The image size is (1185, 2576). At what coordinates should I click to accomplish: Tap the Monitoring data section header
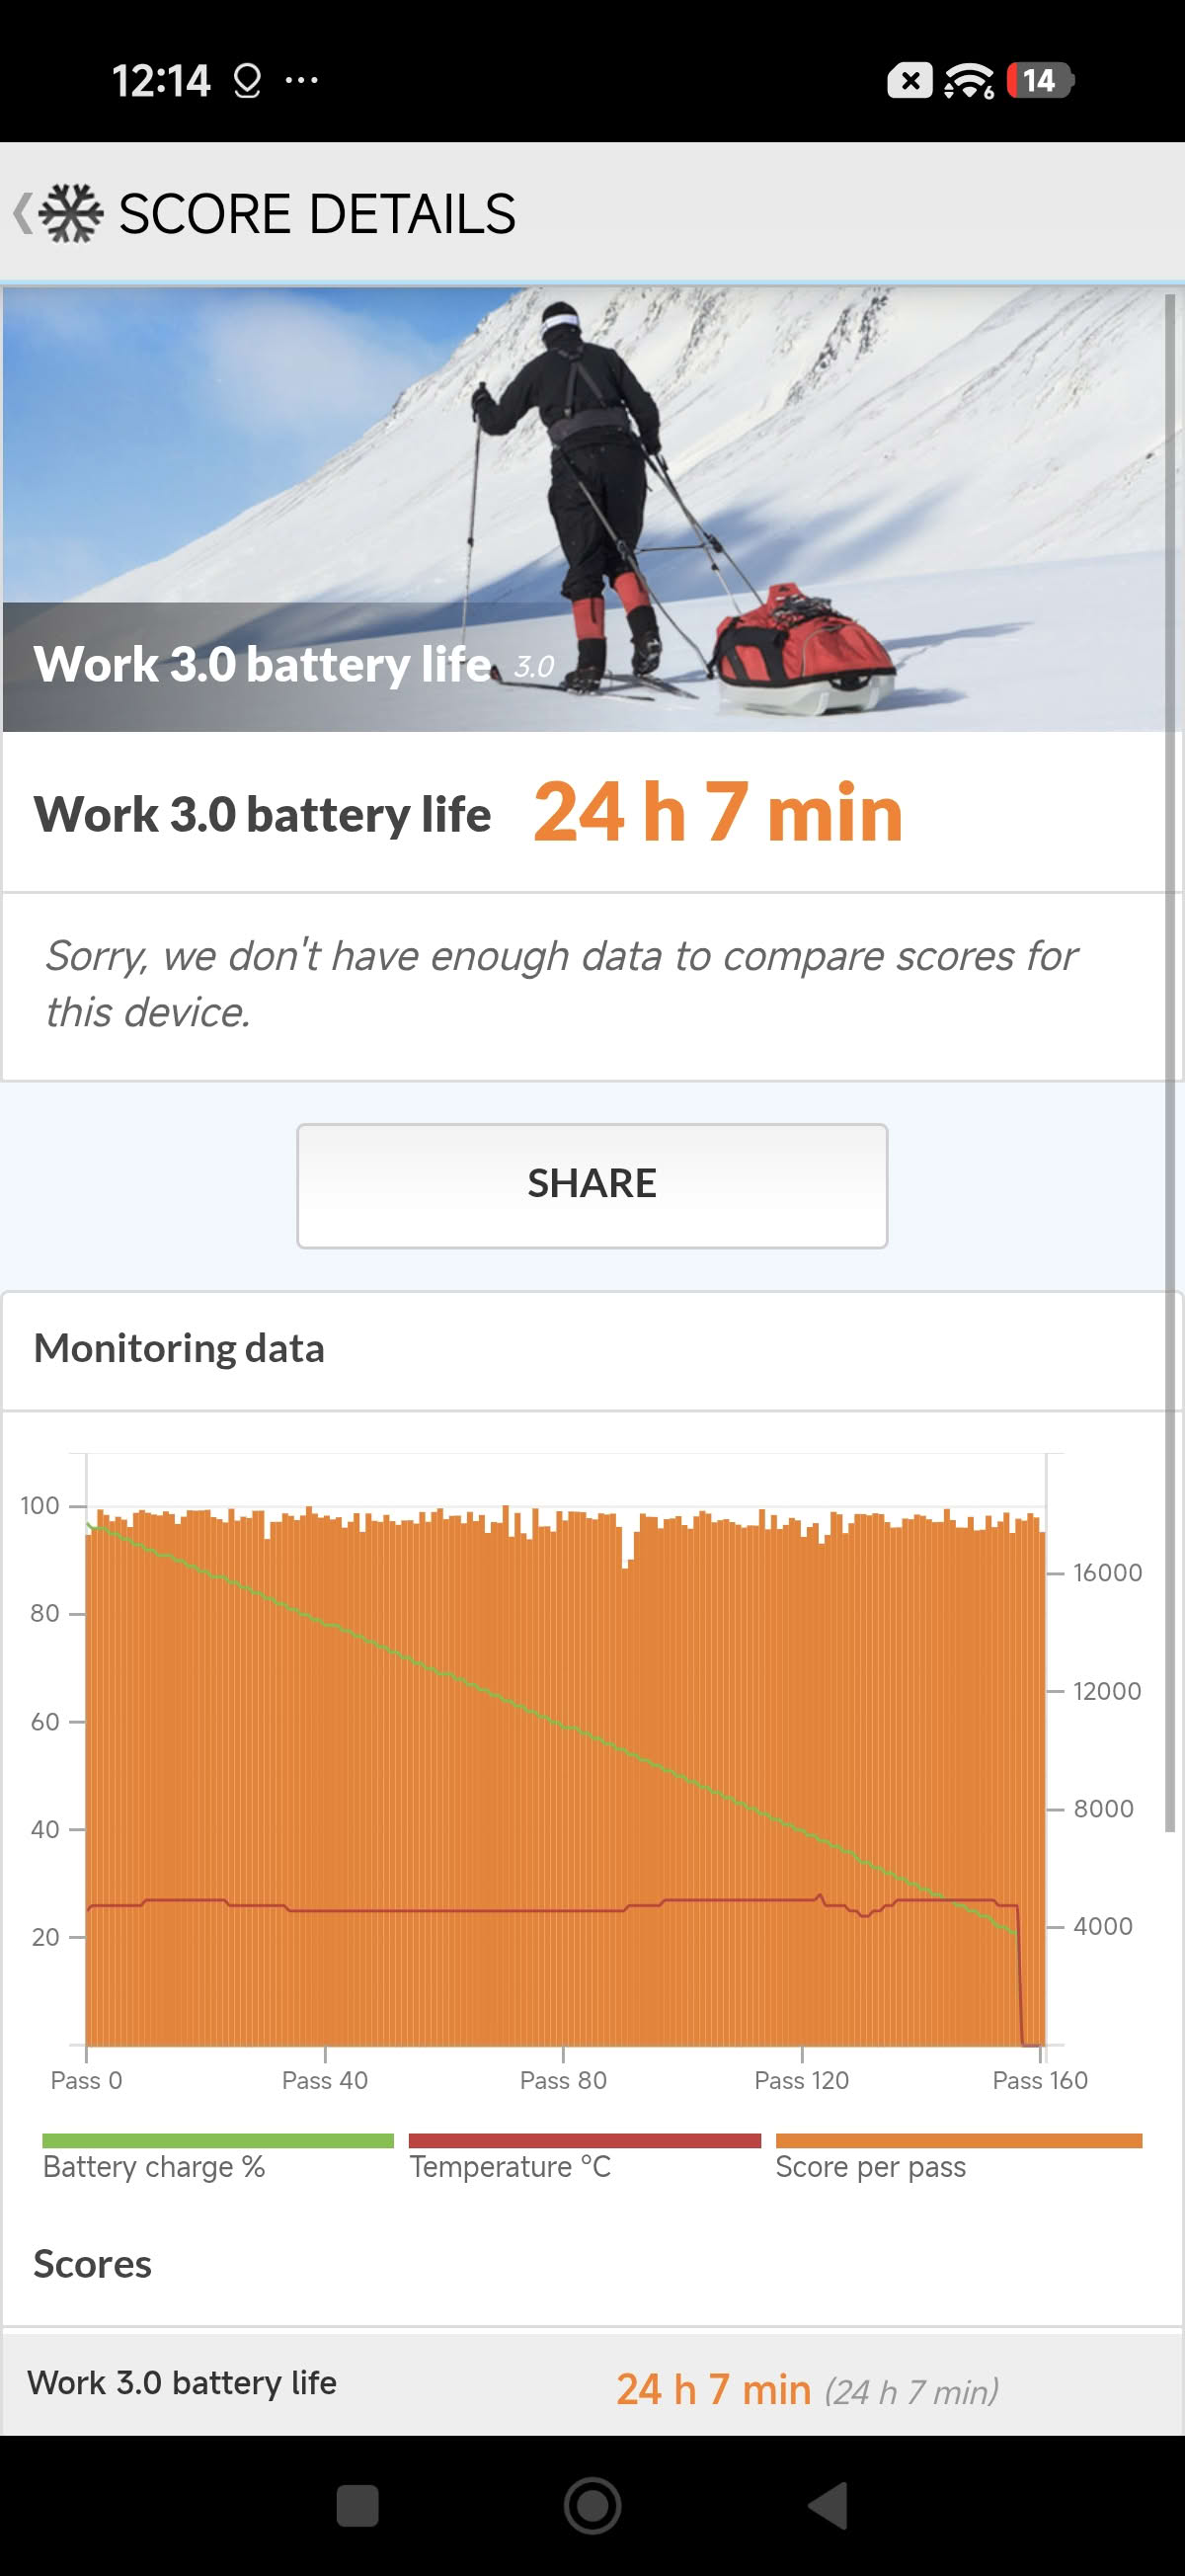(180, 1349)
